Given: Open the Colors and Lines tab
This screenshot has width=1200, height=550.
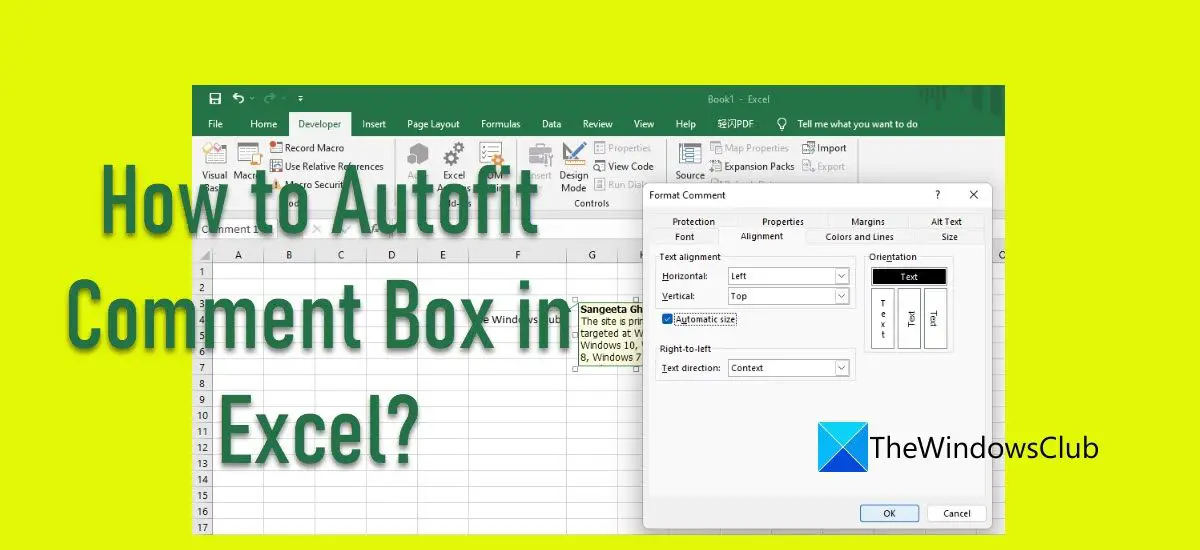Looking at the screenshot, I should [x=859, y=237].
